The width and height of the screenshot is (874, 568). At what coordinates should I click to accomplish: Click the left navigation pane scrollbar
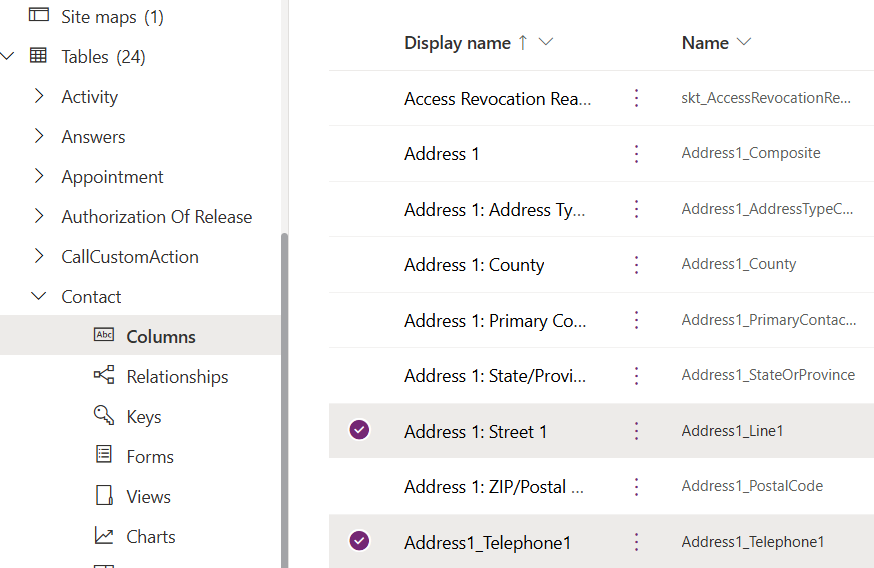coord(285,400)
